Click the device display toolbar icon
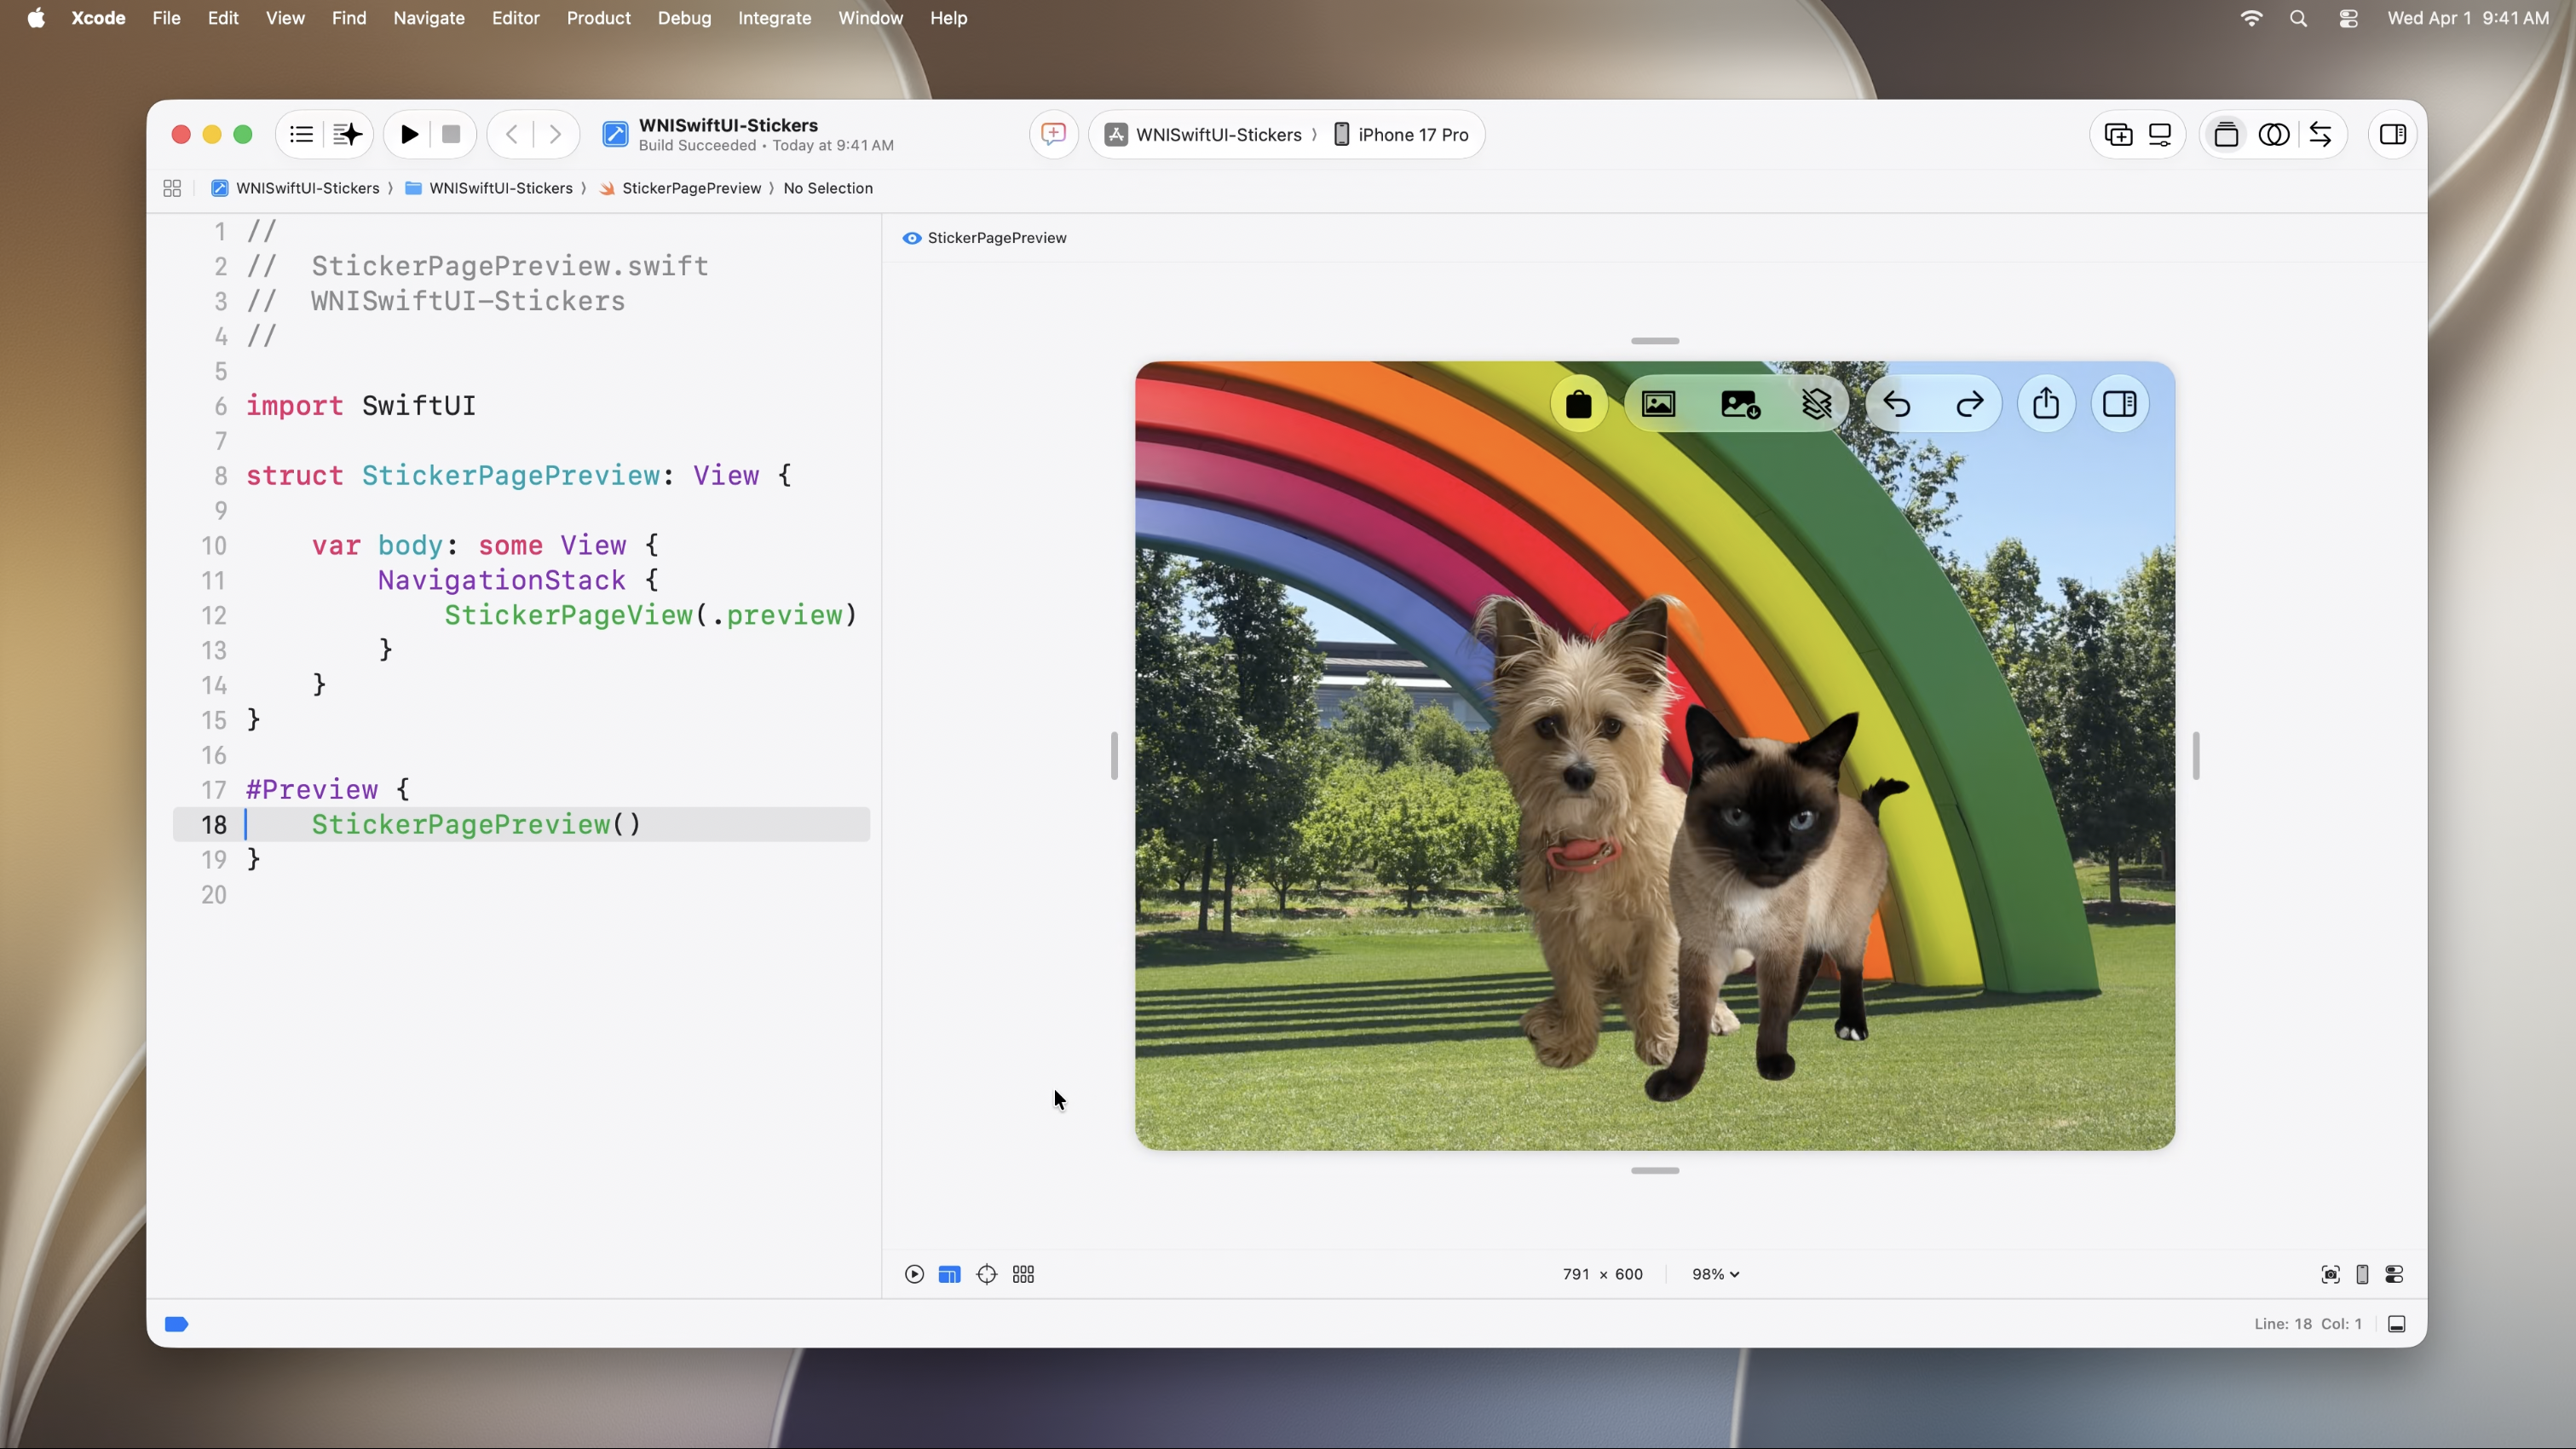This screenshot has height=1449, width=2576. 2160,134
